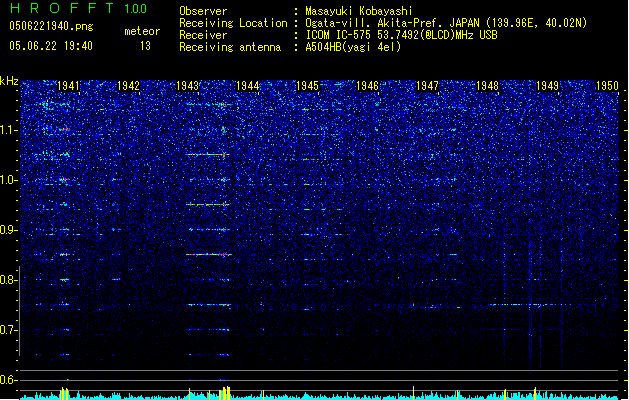This screenshot has width=629, height=400.
Task: Click the 1.0 kHz frequency label
Action: 8,180
